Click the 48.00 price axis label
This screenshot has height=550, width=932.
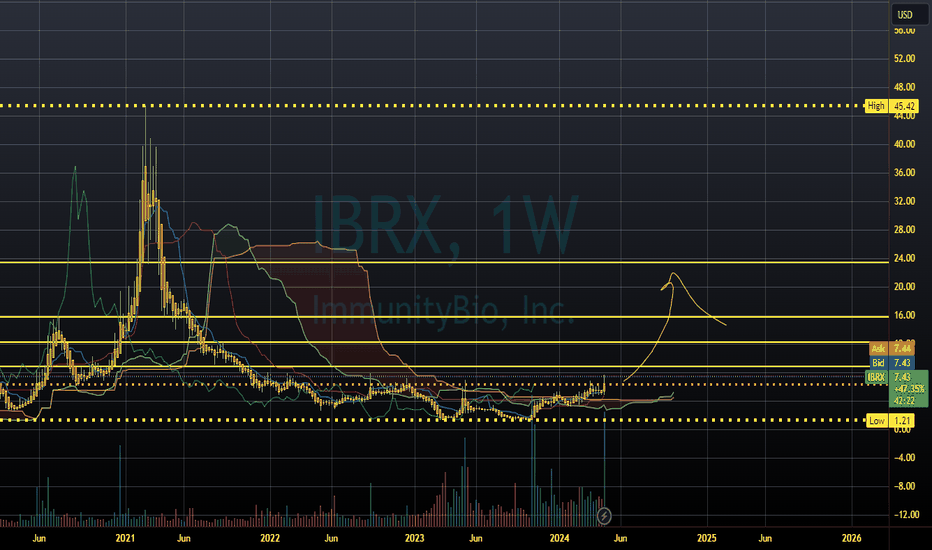click(904, 87)
